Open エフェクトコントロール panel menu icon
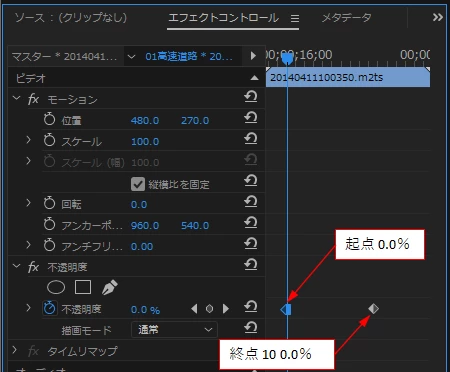The width and height of the screenshot is (450, 372). 295,18
